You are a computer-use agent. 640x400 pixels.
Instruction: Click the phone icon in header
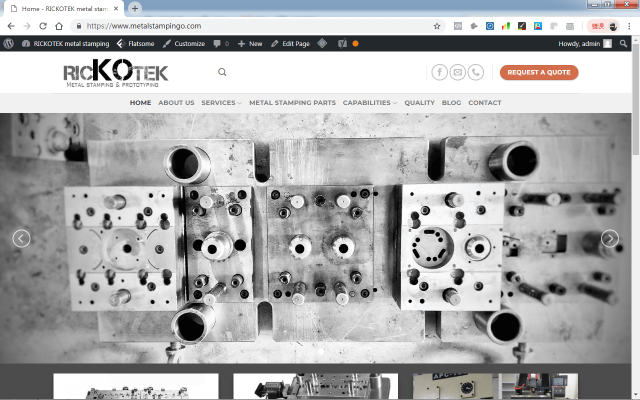476,72
